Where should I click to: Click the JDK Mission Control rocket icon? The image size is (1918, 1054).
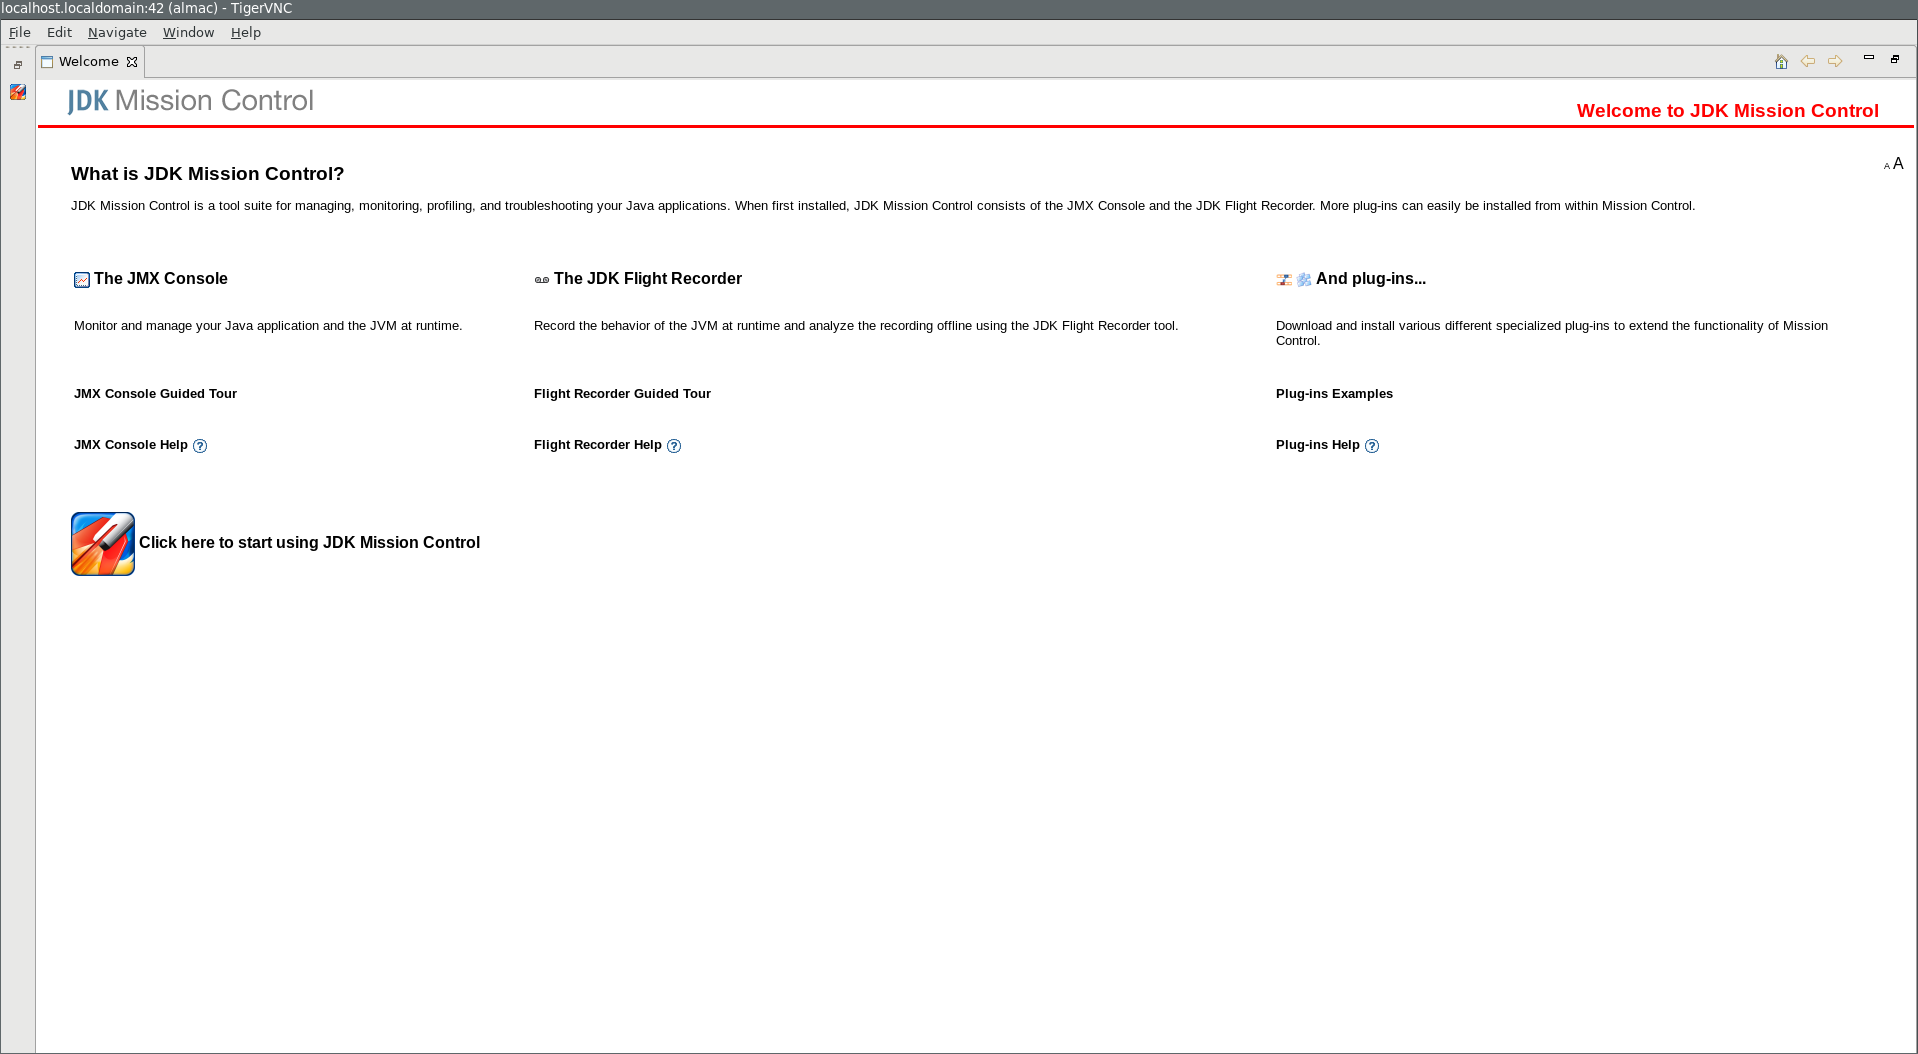(x=103, y=544)
